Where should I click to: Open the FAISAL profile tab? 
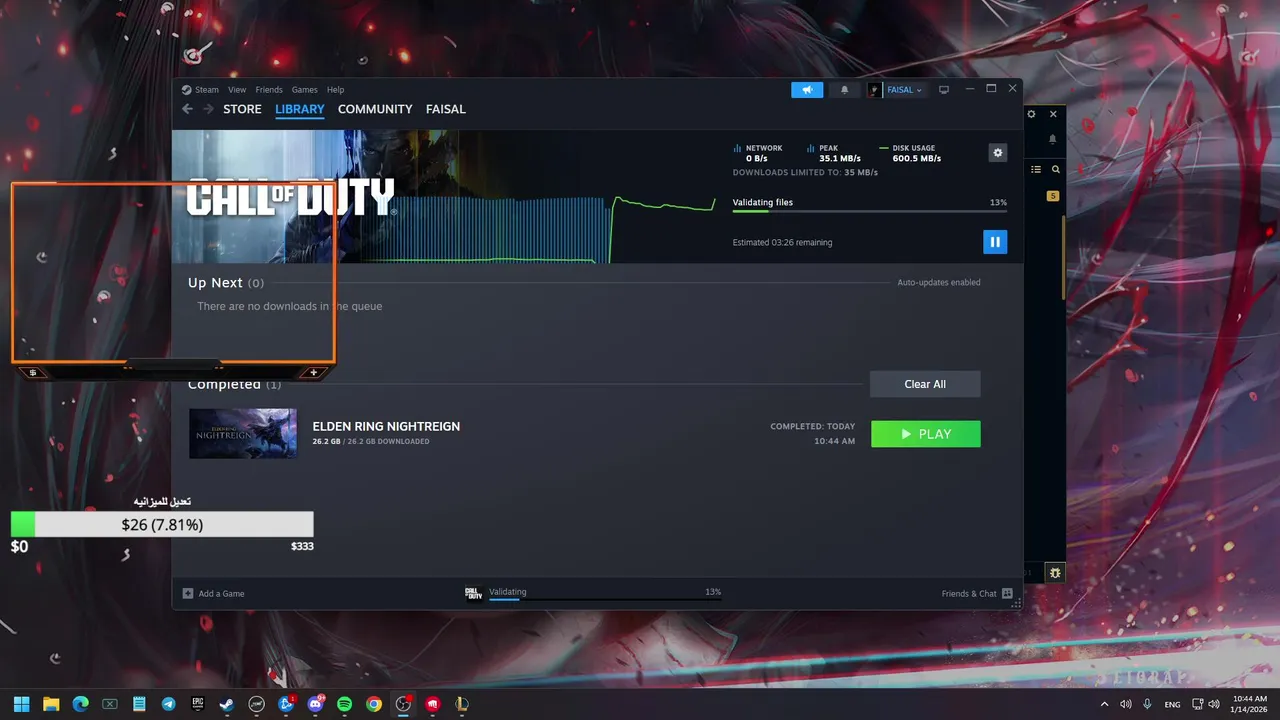446,109
